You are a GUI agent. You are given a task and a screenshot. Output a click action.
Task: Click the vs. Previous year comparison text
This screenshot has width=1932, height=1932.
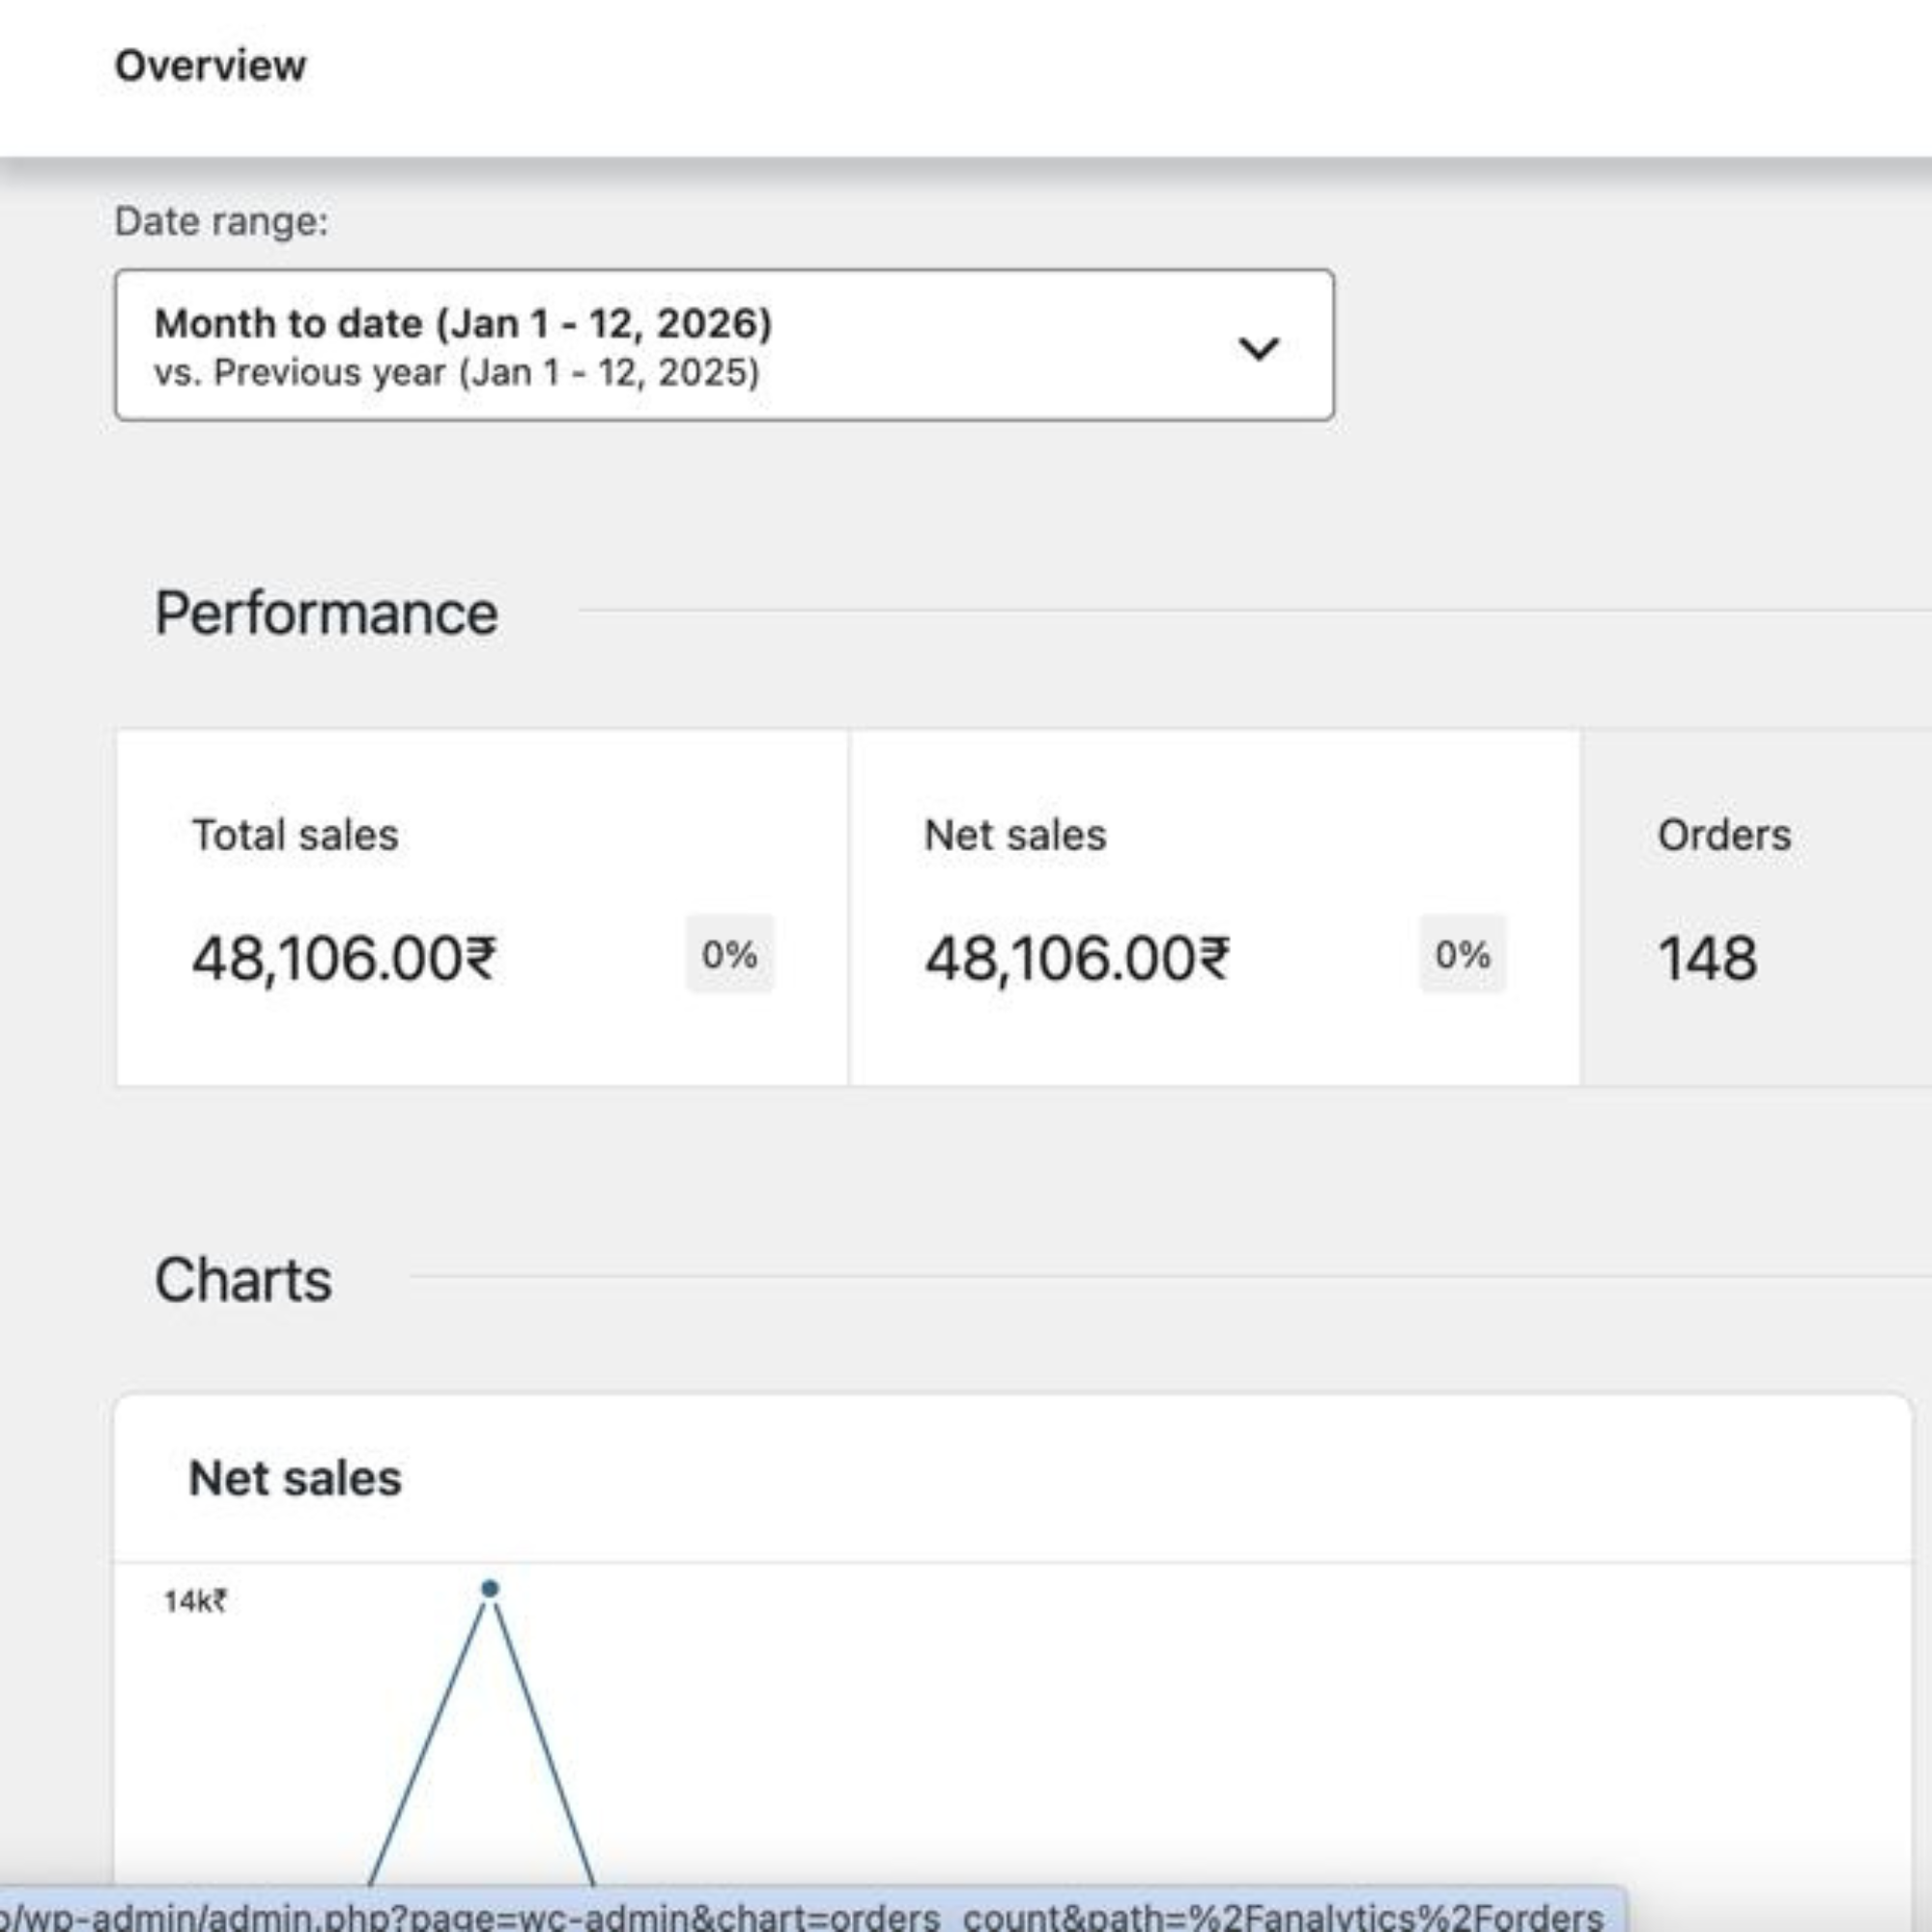[457, 373]
